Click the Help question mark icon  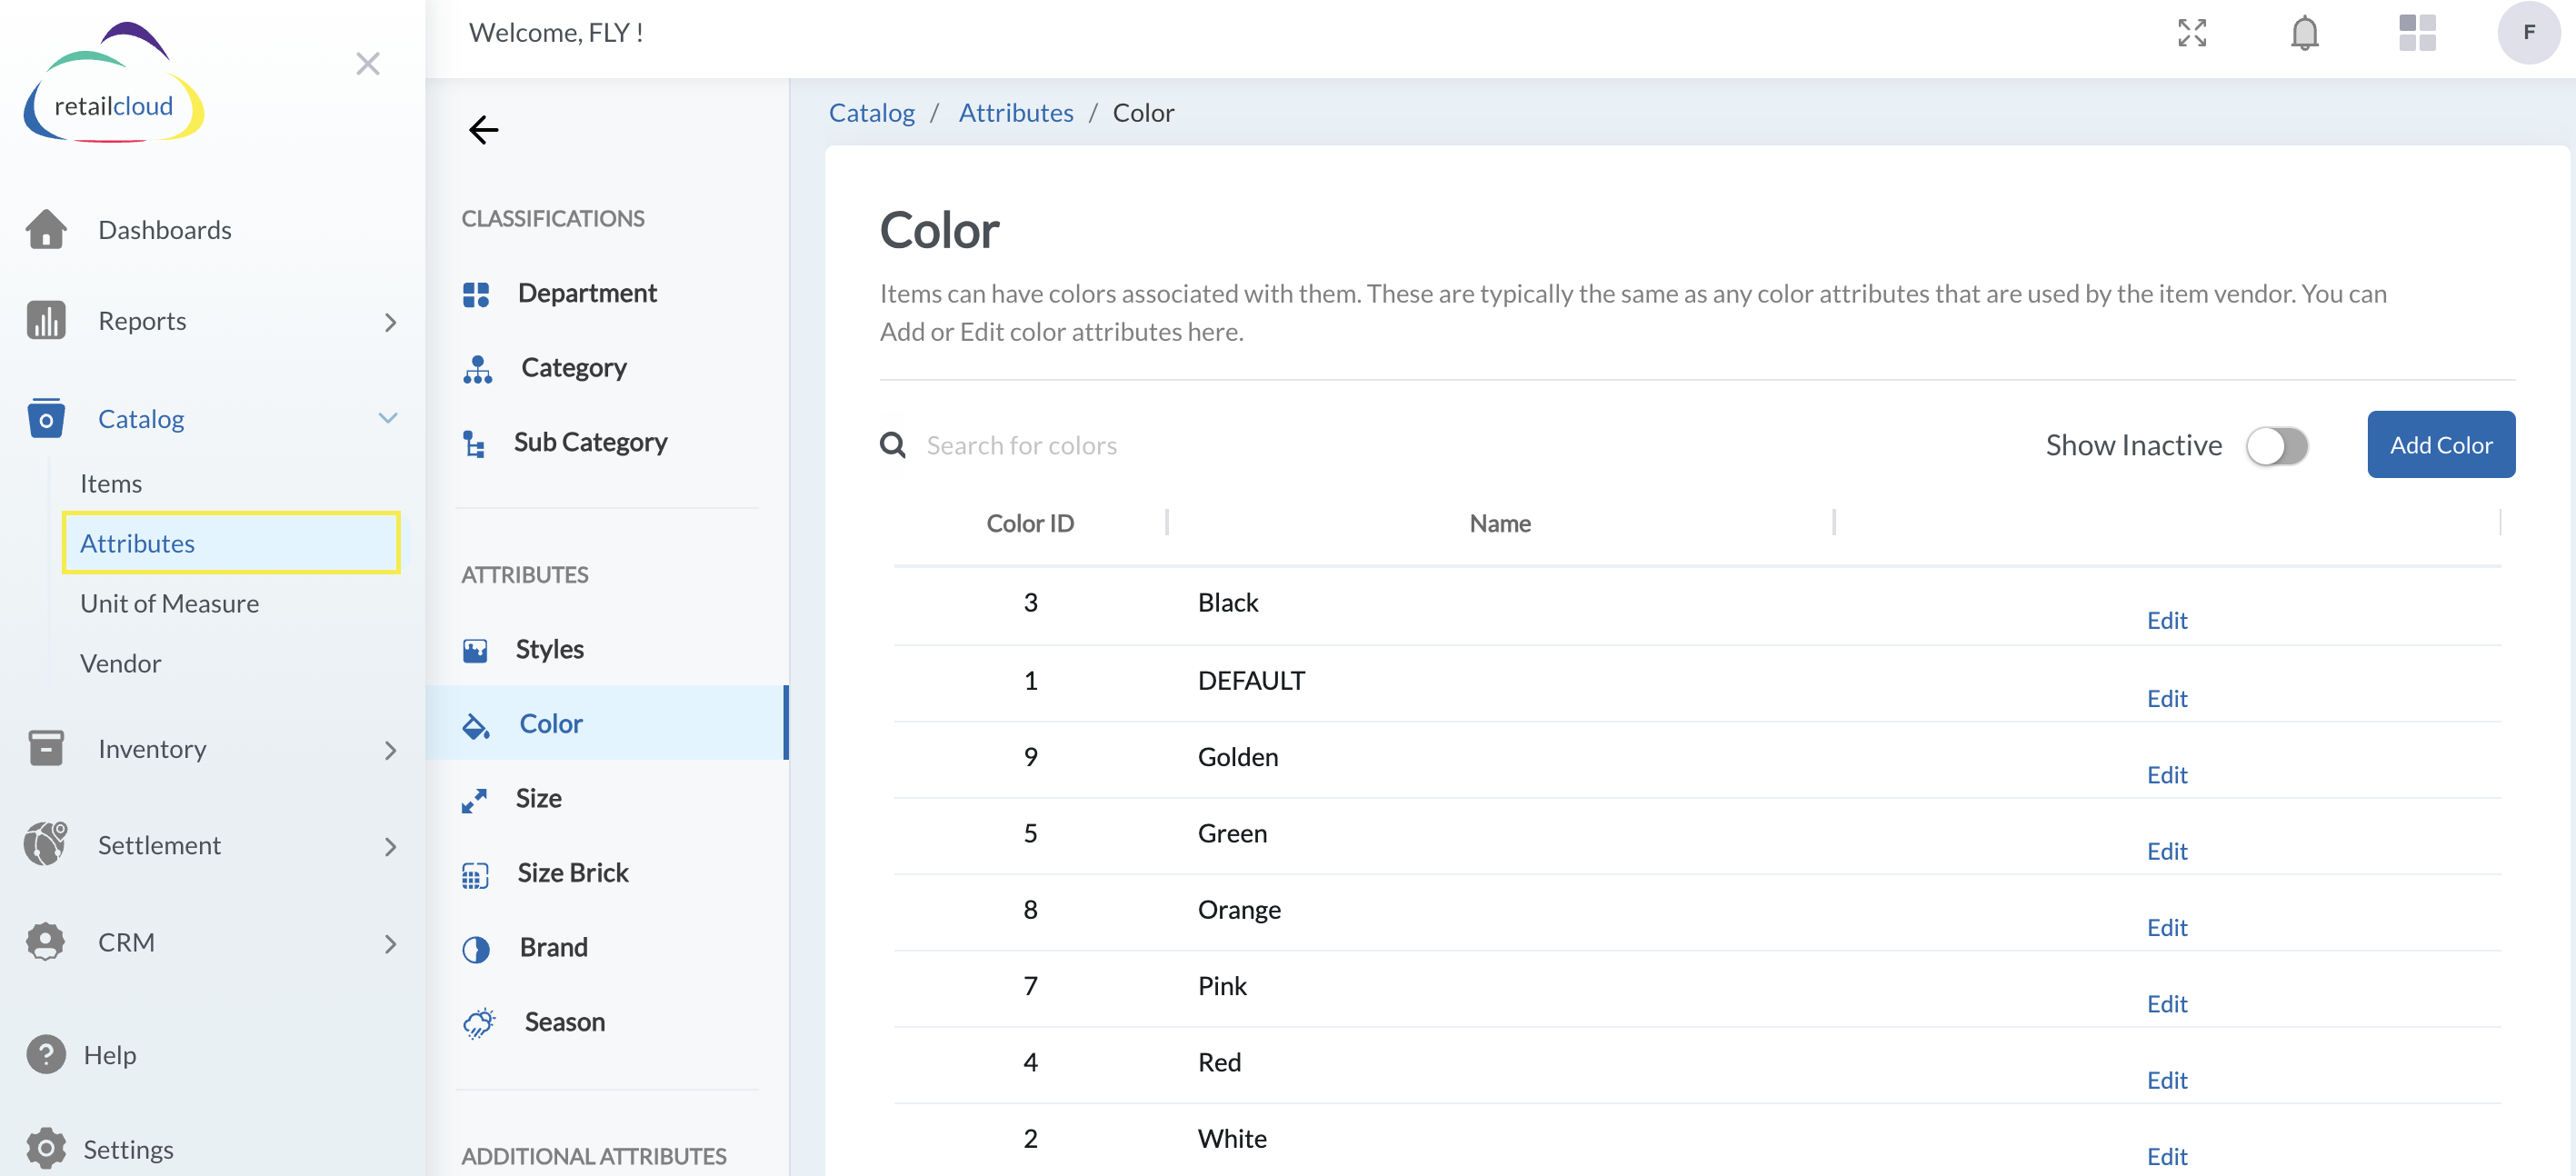(46, 1054)
